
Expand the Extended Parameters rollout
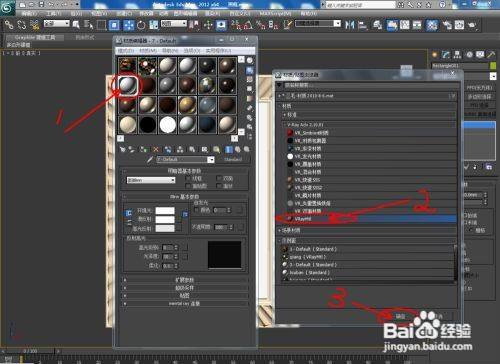tap(184, 280)
